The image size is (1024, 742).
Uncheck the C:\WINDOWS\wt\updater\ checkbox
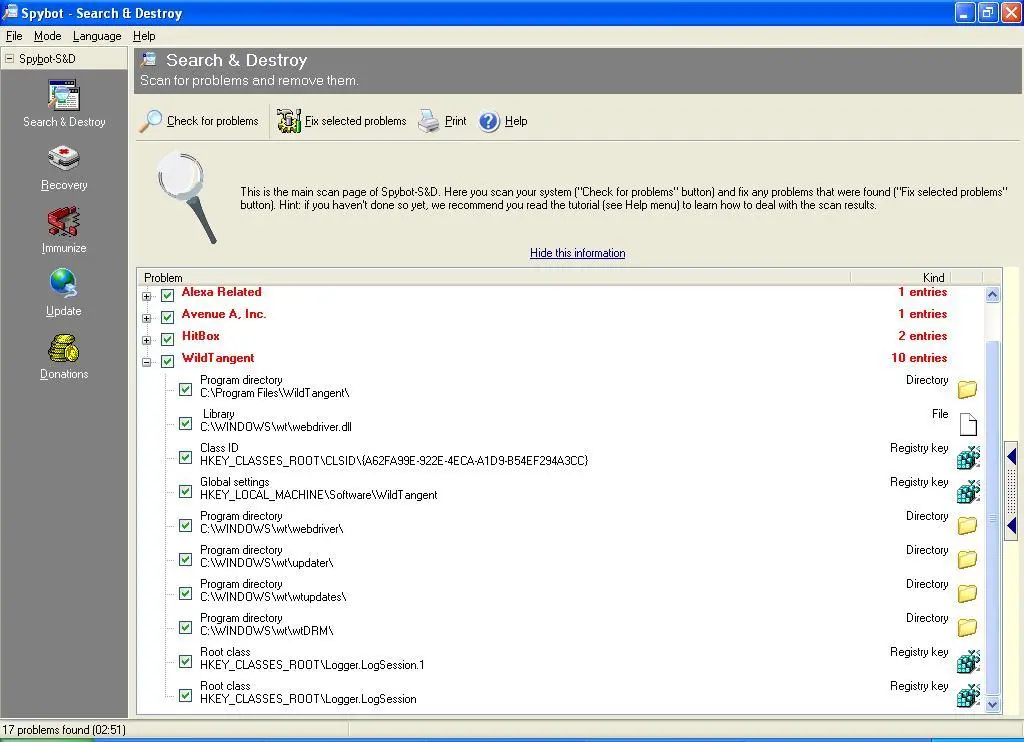click(185, 559)
